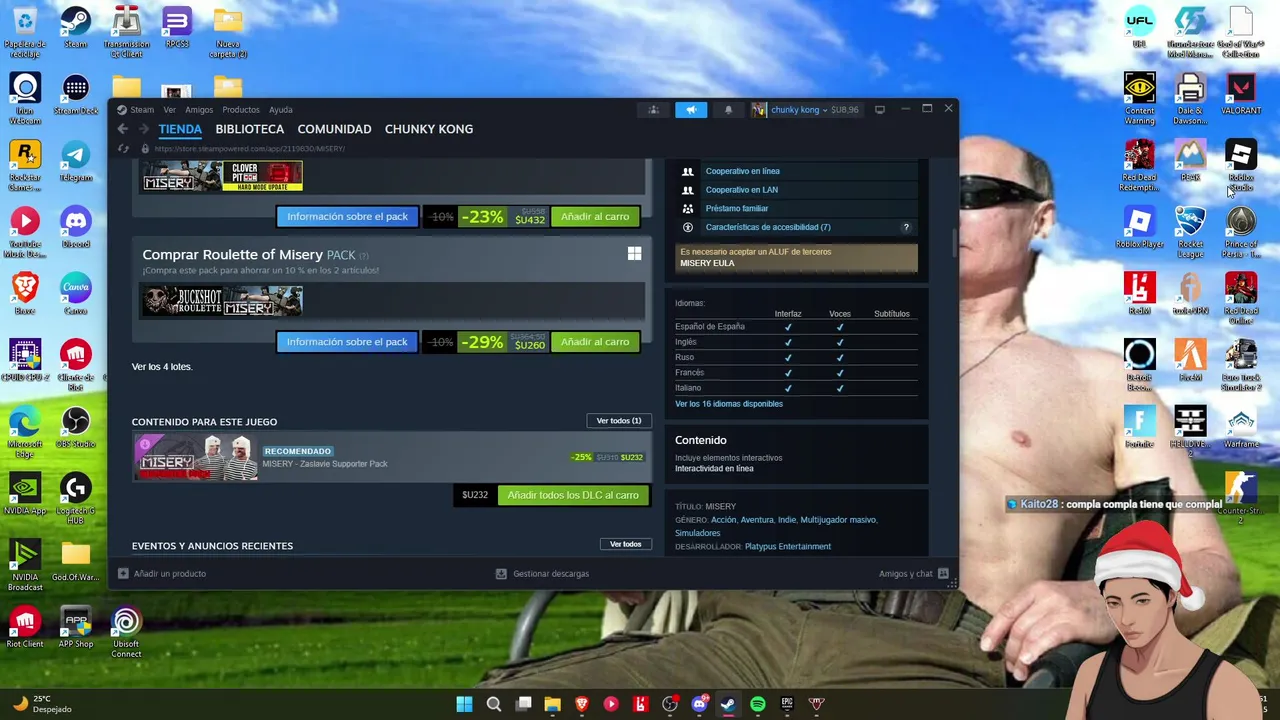Reload the Steam store page
This screenshot has width=1280, height=720.
(x=124, y=148)
